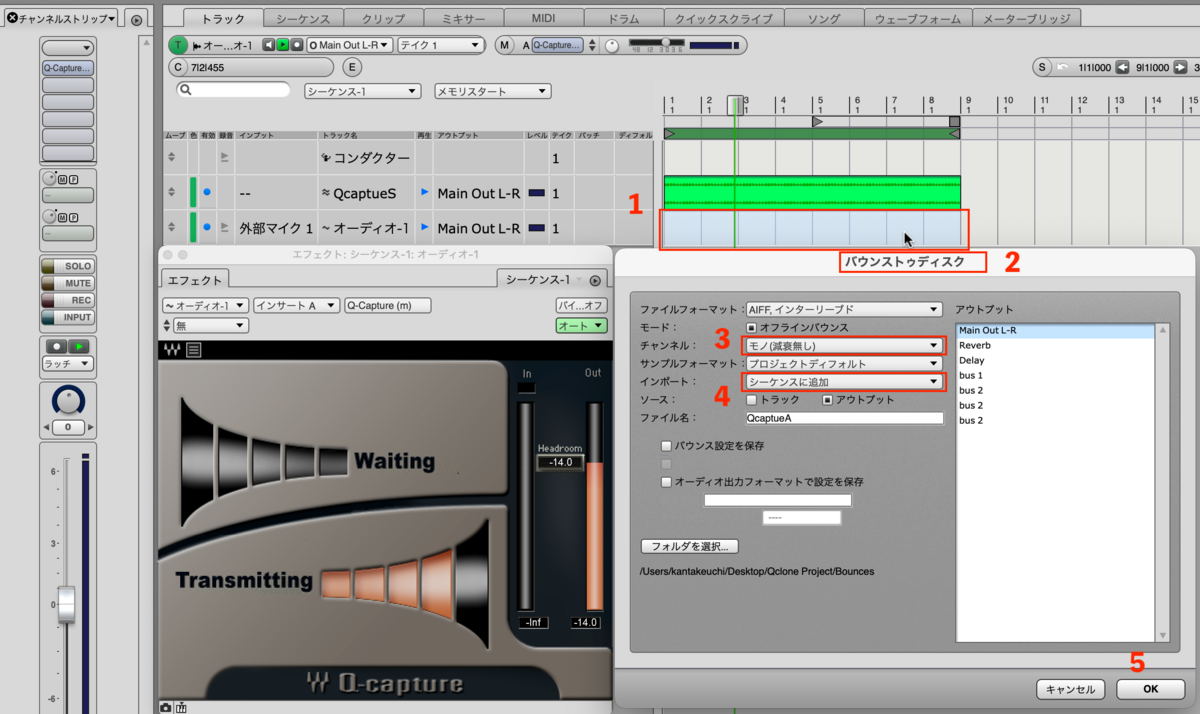Click the M mixer info button
The height and width of the screenshot is (714, 1200).
pyautogui.click(x=504, y=45)
